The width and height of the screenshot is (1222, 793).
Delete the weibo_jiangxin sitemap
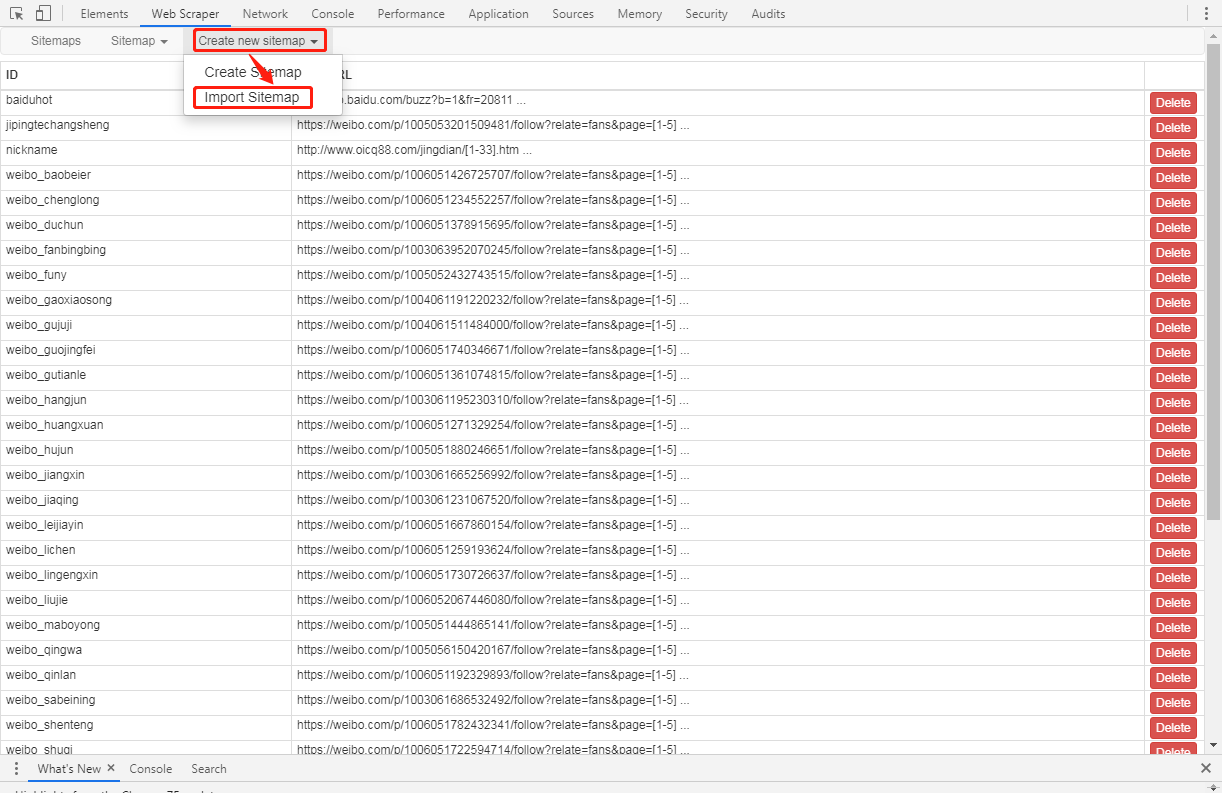(x=1173, y=478)
